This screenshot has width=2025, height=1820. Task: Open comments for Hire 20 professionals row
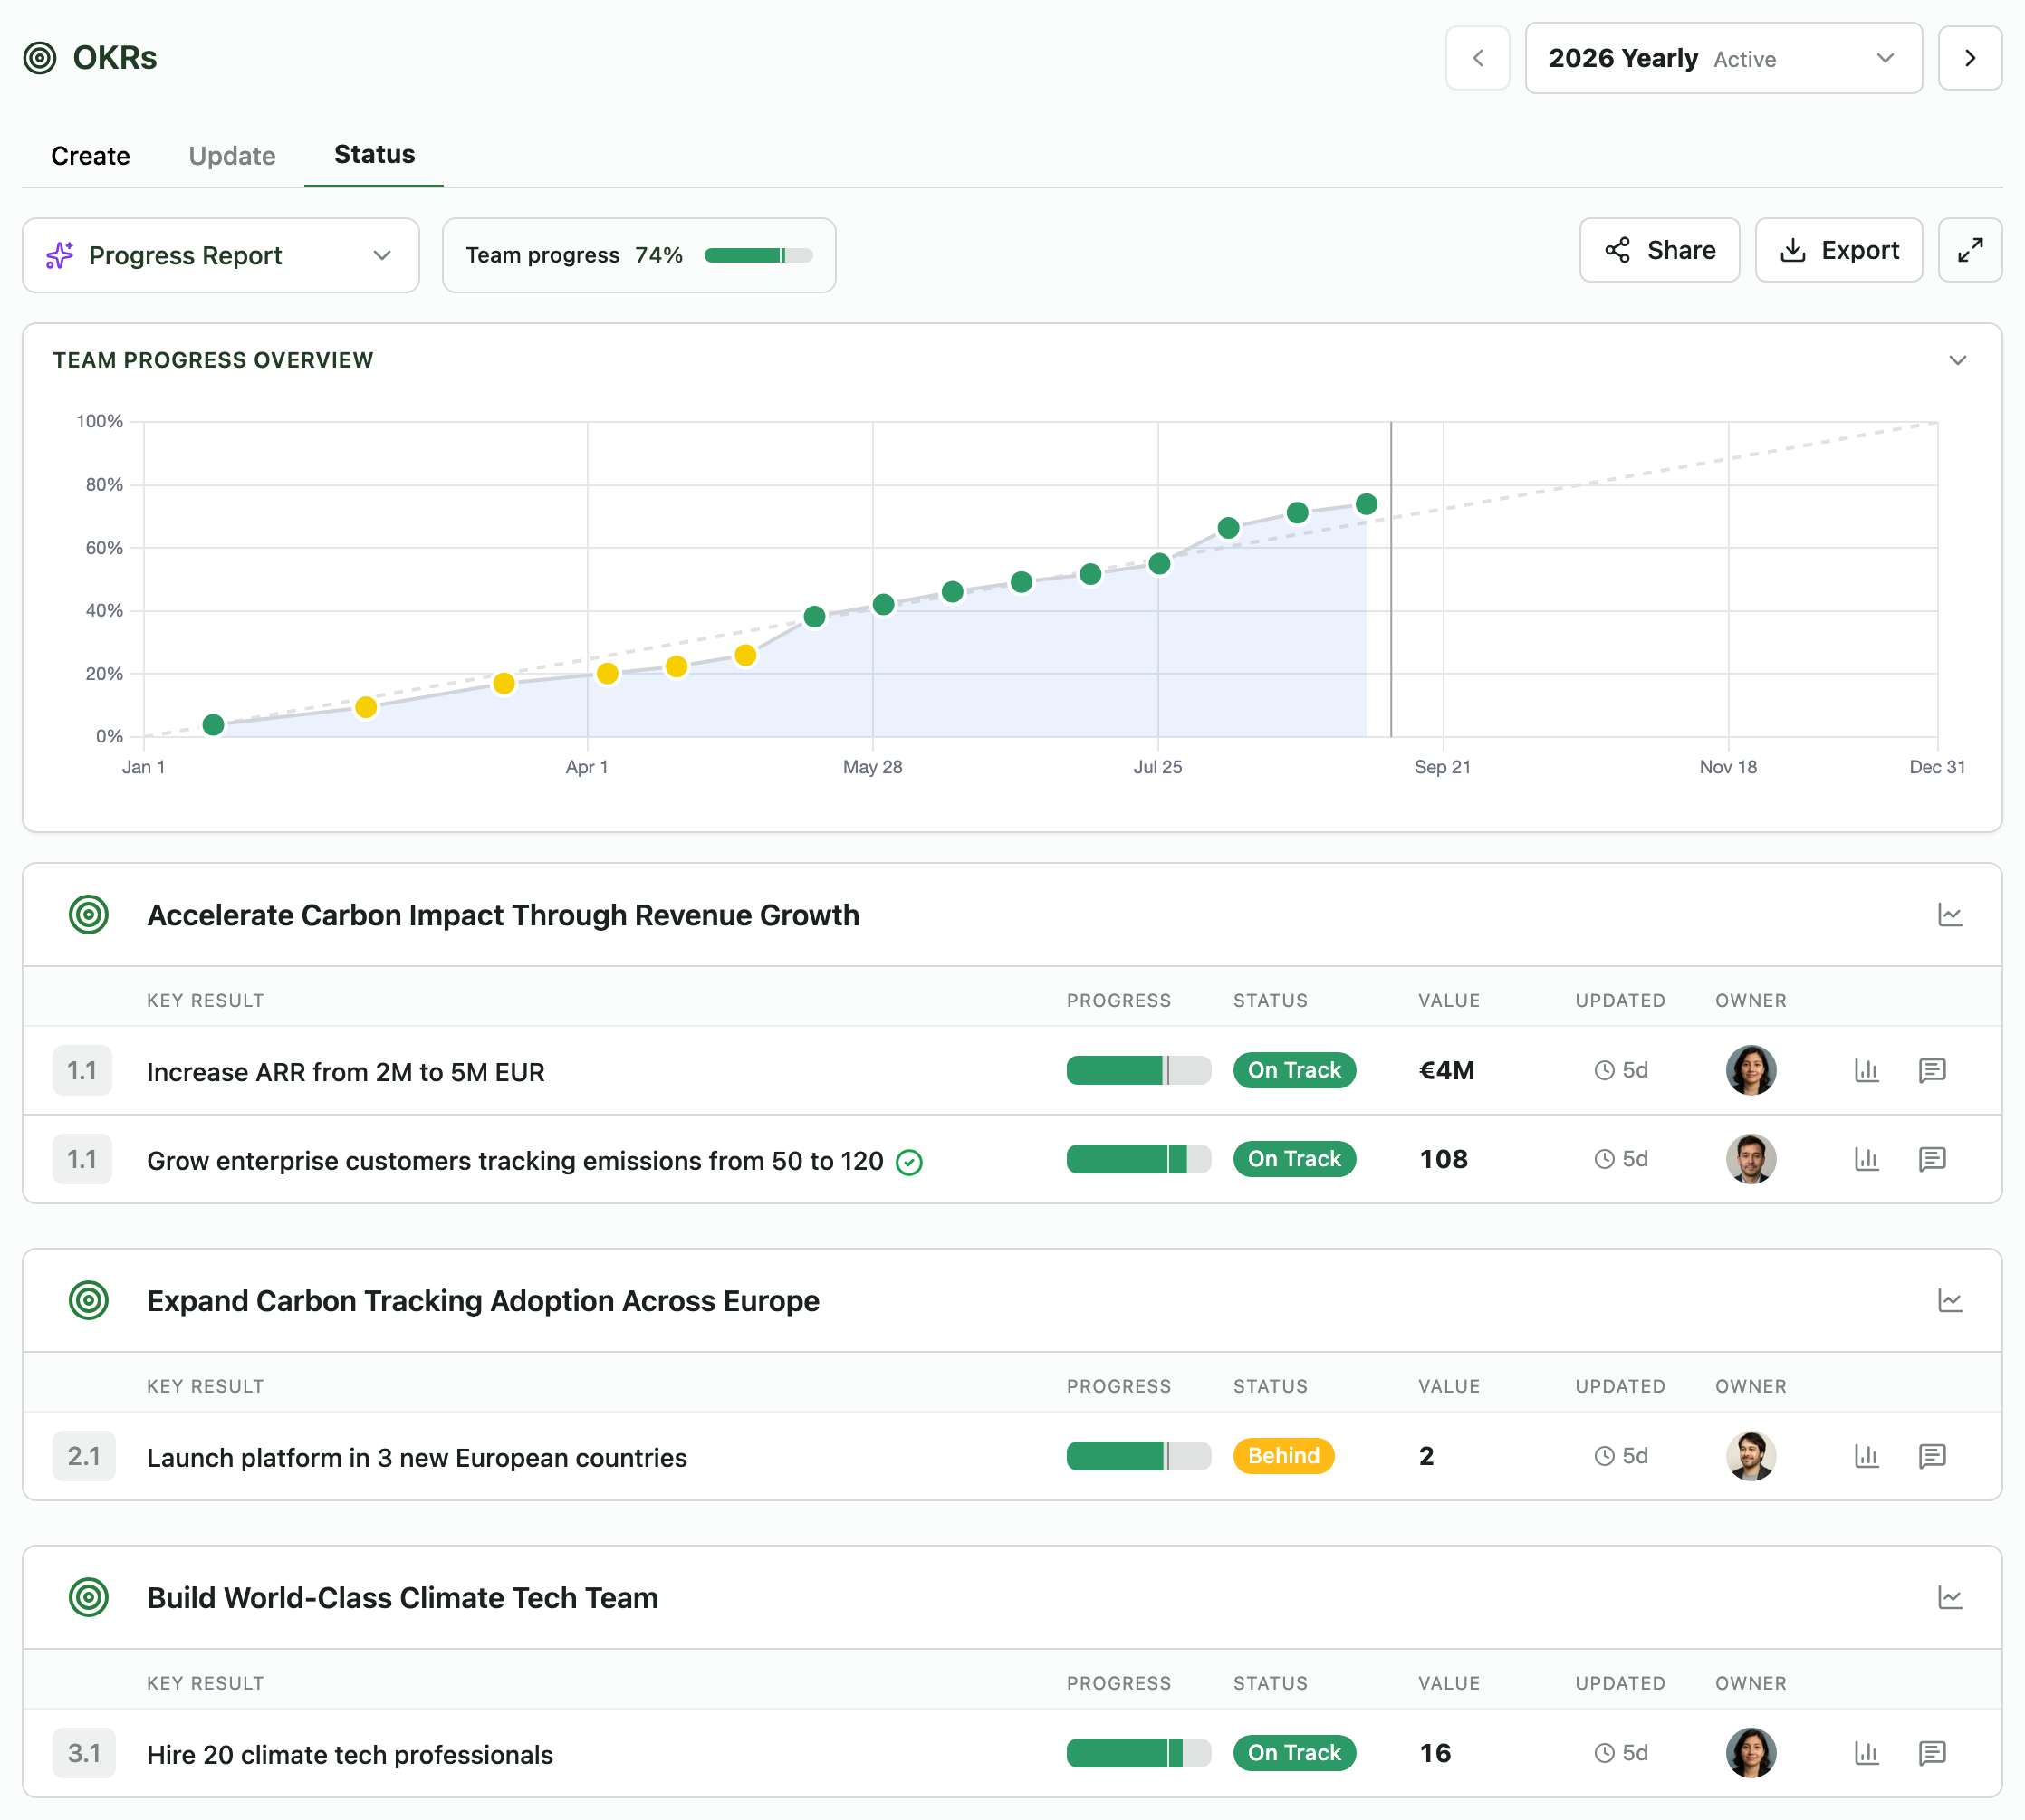tap(1931, 1753)
